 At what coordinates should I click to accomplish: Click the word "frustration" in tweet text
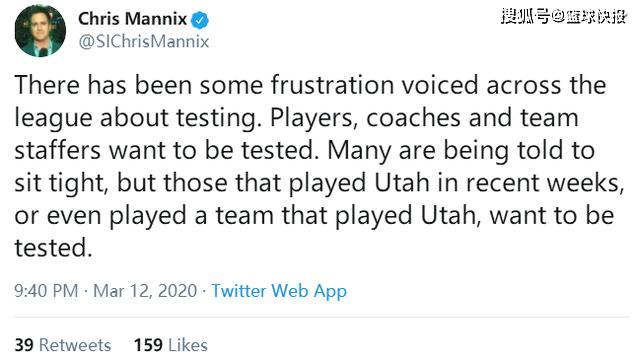(332, 85)
